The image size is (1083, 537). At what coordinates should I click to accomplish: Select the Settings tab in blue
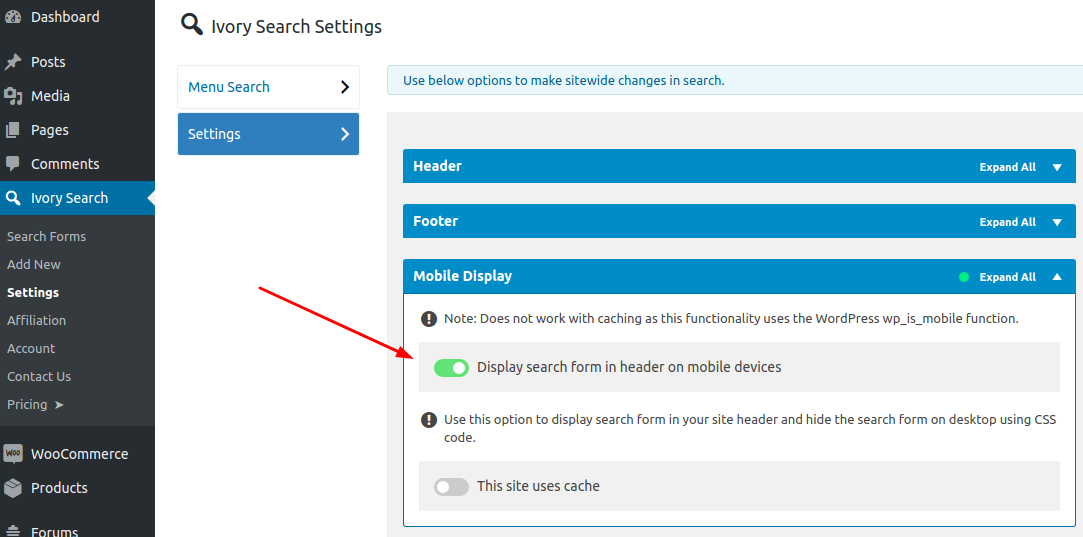269,134
